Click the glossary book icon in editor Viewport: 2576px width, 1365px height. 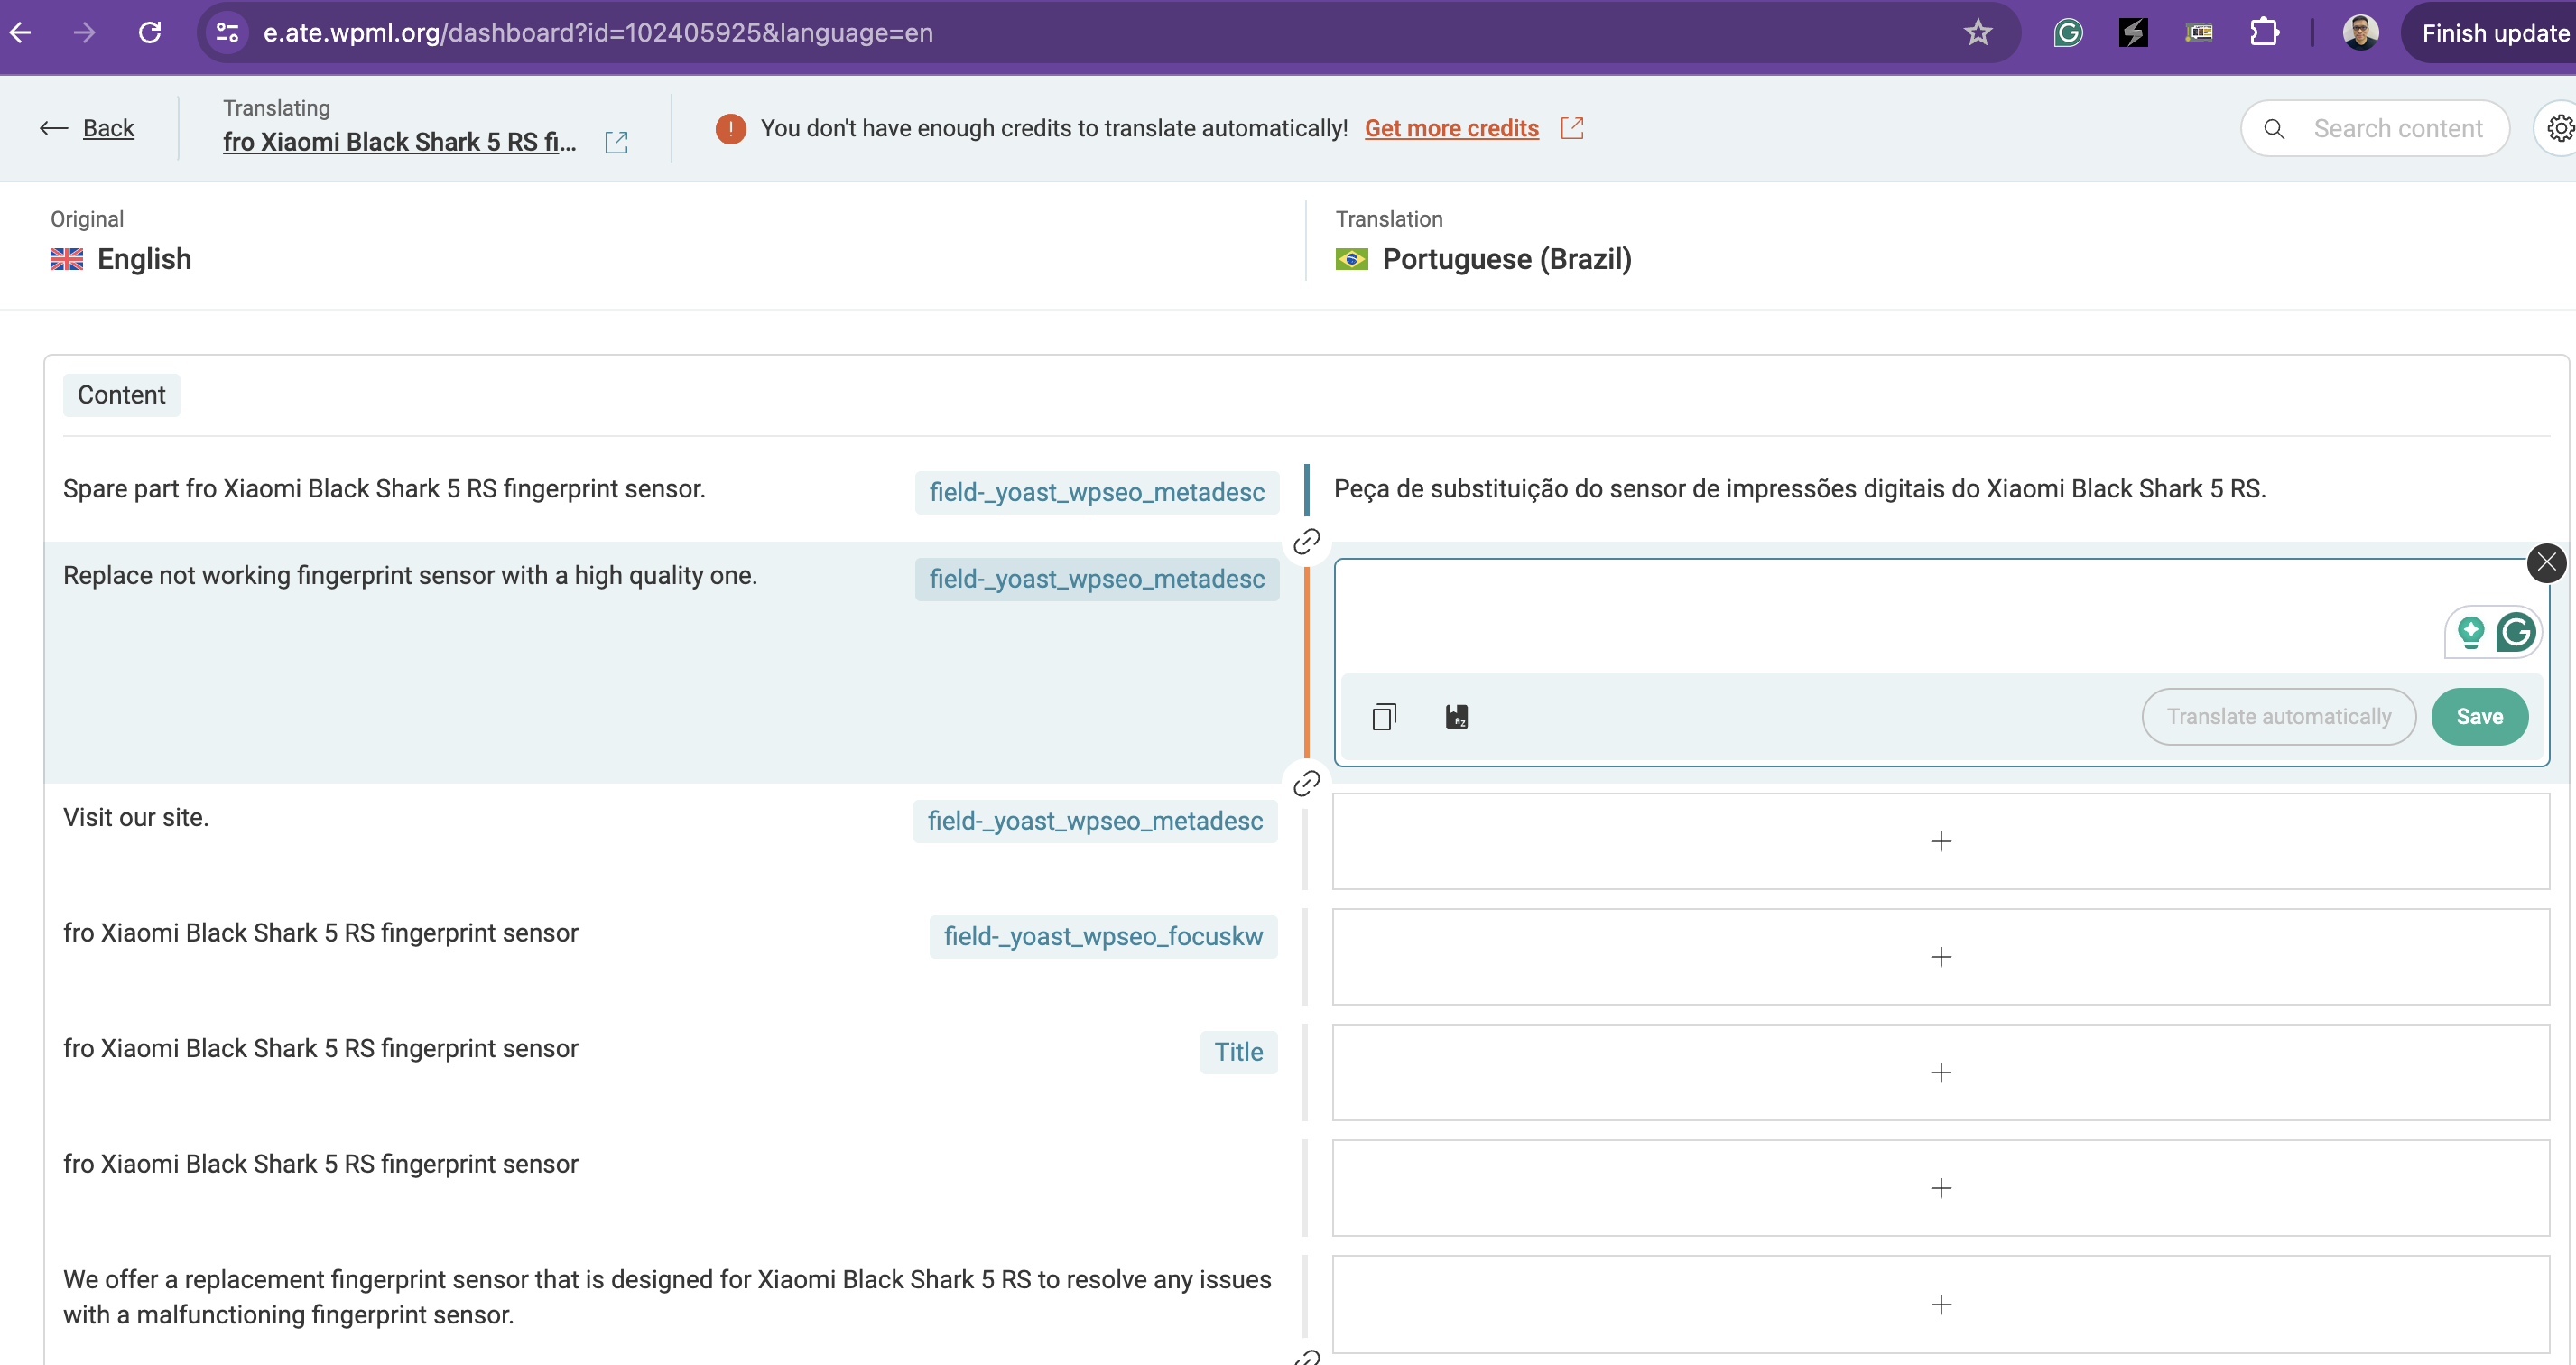(x=1456, y=717)
